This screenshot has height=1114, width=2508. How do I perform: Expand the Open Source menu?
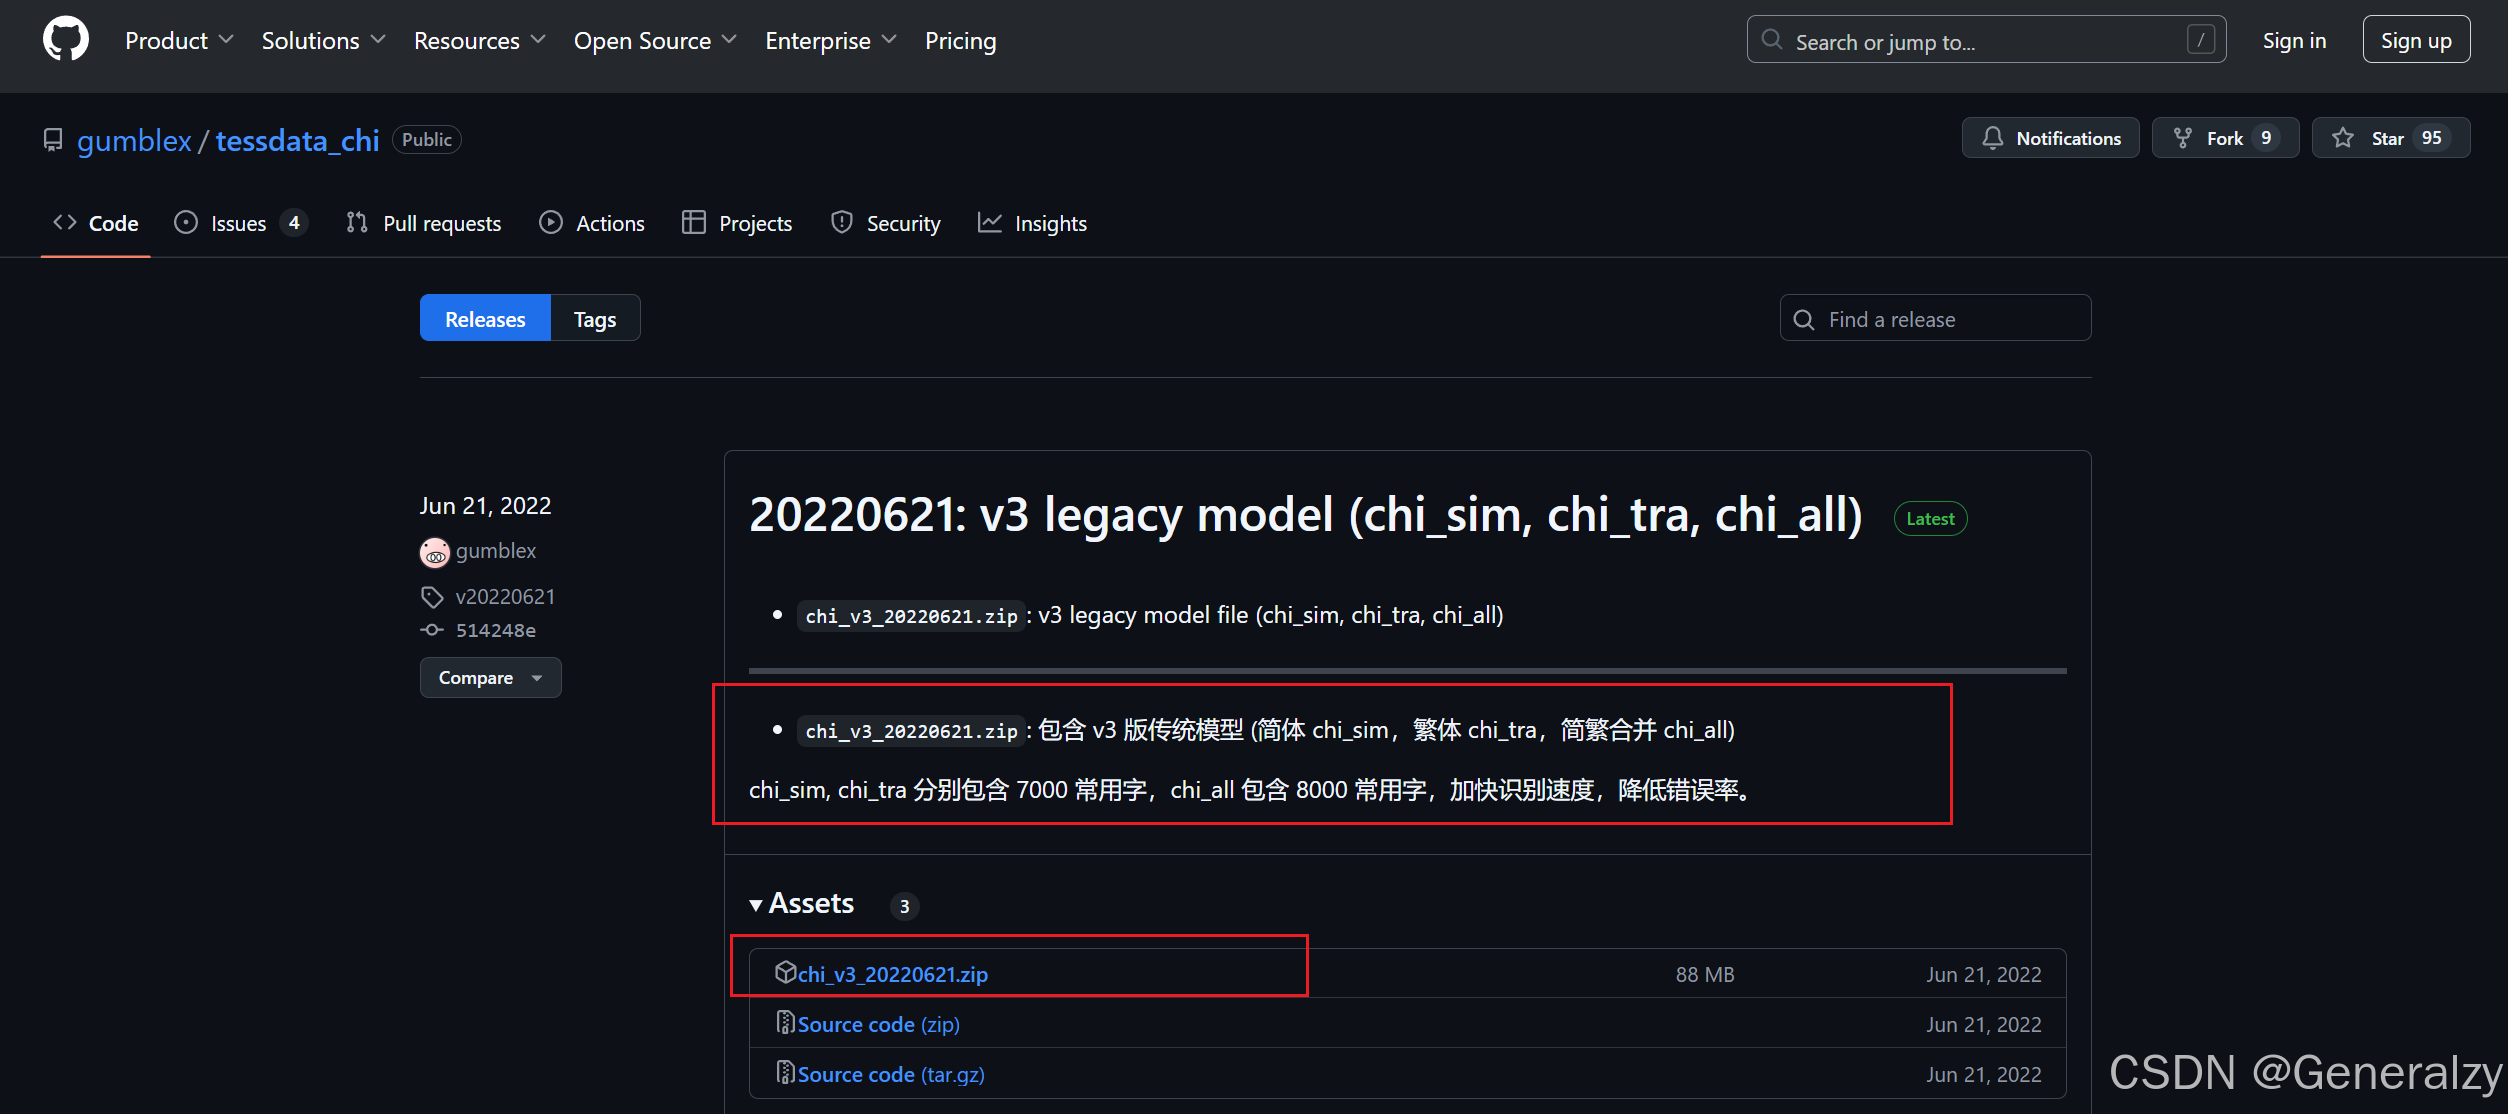pos(655,41)
